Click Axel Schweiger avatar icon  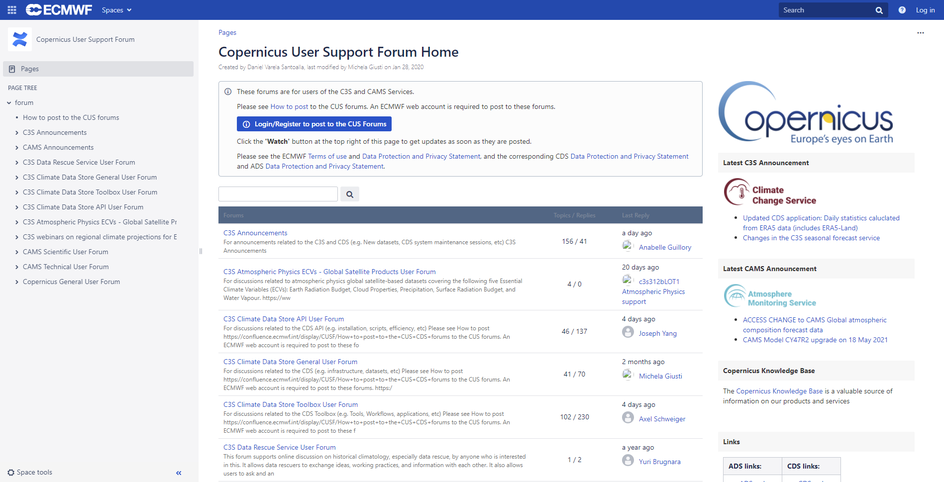(x=628, y=418)
